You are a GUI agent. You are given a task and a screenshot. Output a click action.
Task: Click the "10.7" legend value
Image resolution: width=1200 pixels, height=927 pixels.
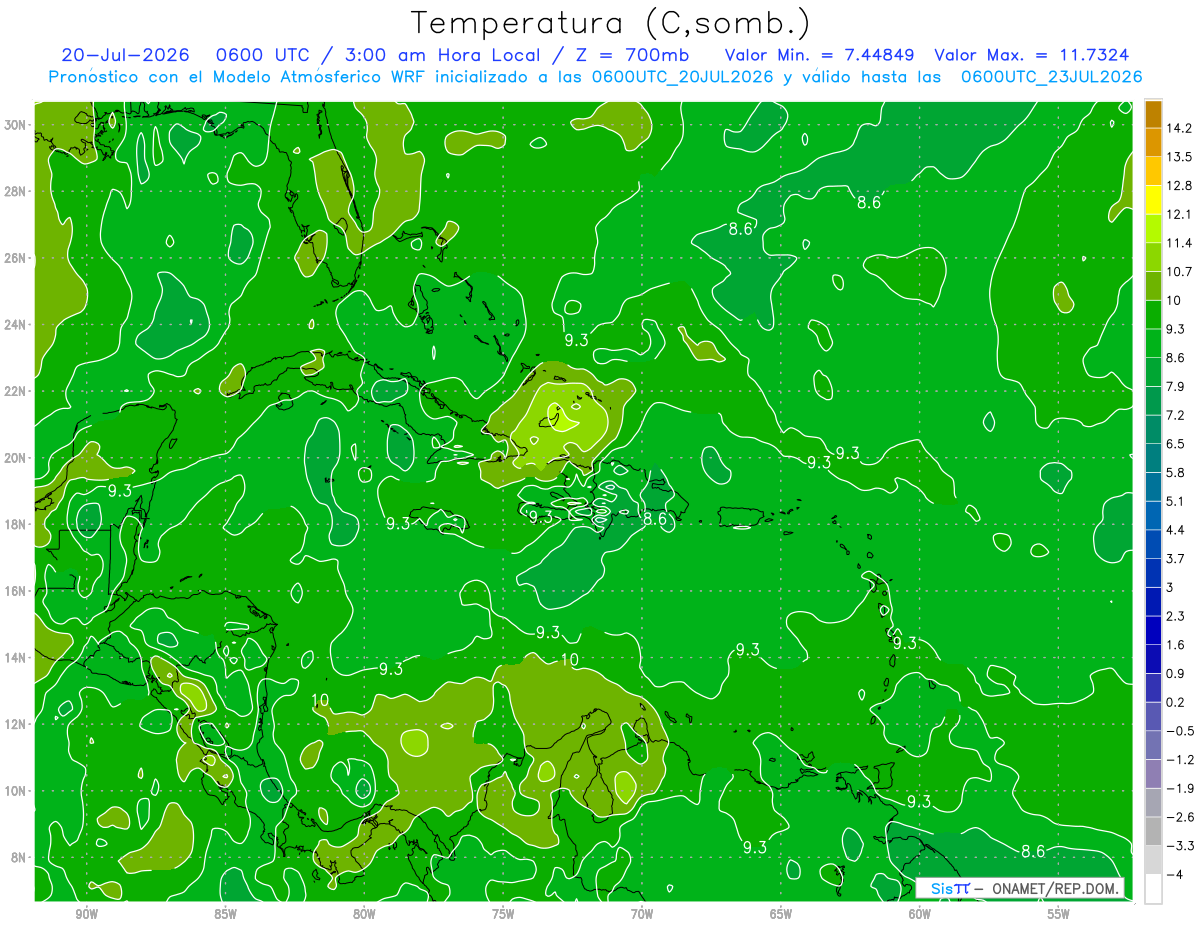(1180, 271)
